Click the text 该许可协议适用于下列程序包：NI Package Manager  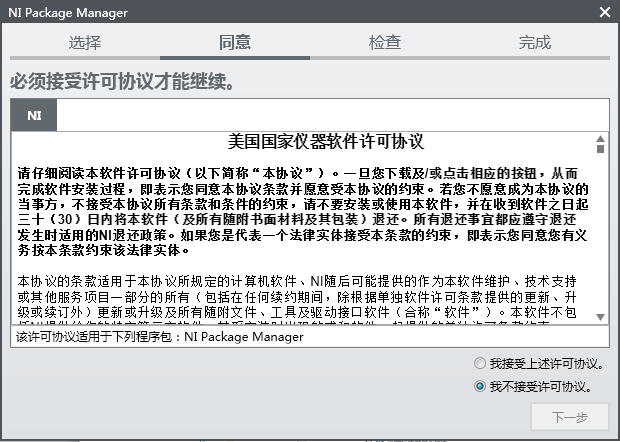[160, 337]
